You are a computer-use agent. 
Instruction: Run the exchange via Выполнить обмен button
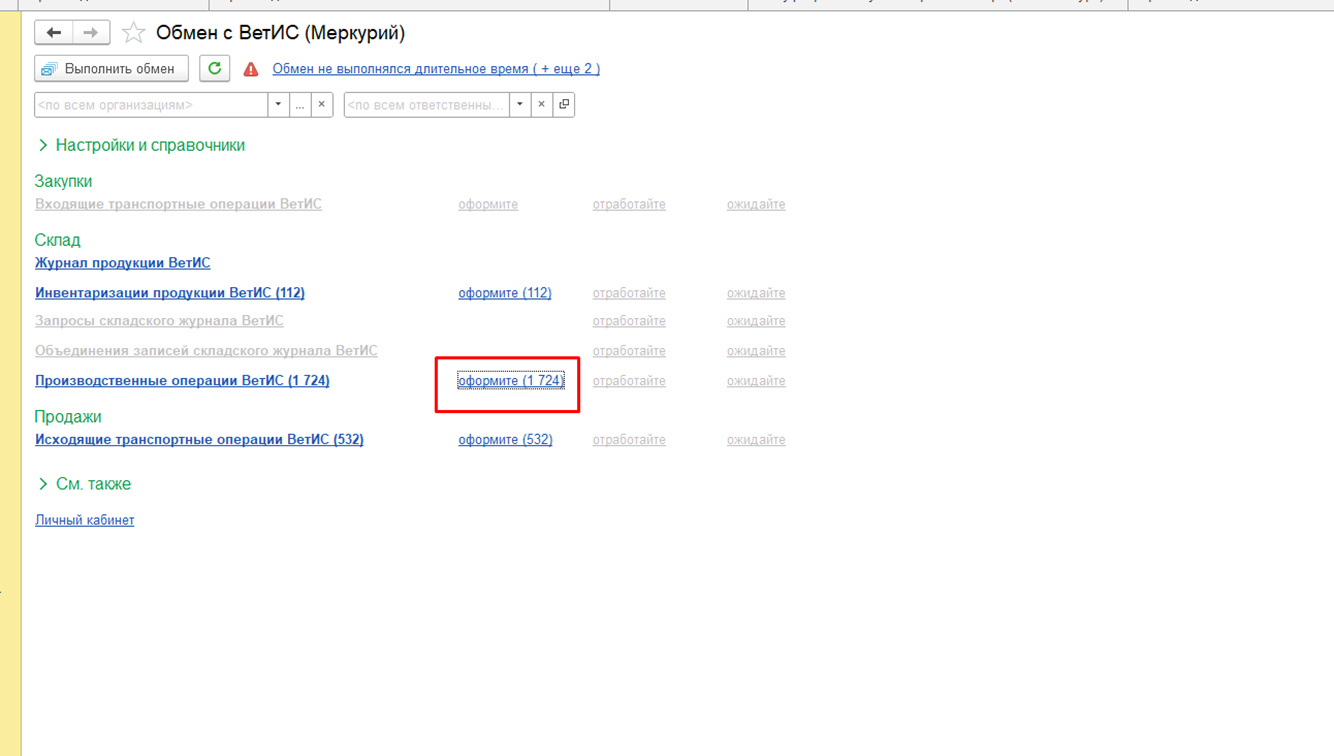point(111,68)
